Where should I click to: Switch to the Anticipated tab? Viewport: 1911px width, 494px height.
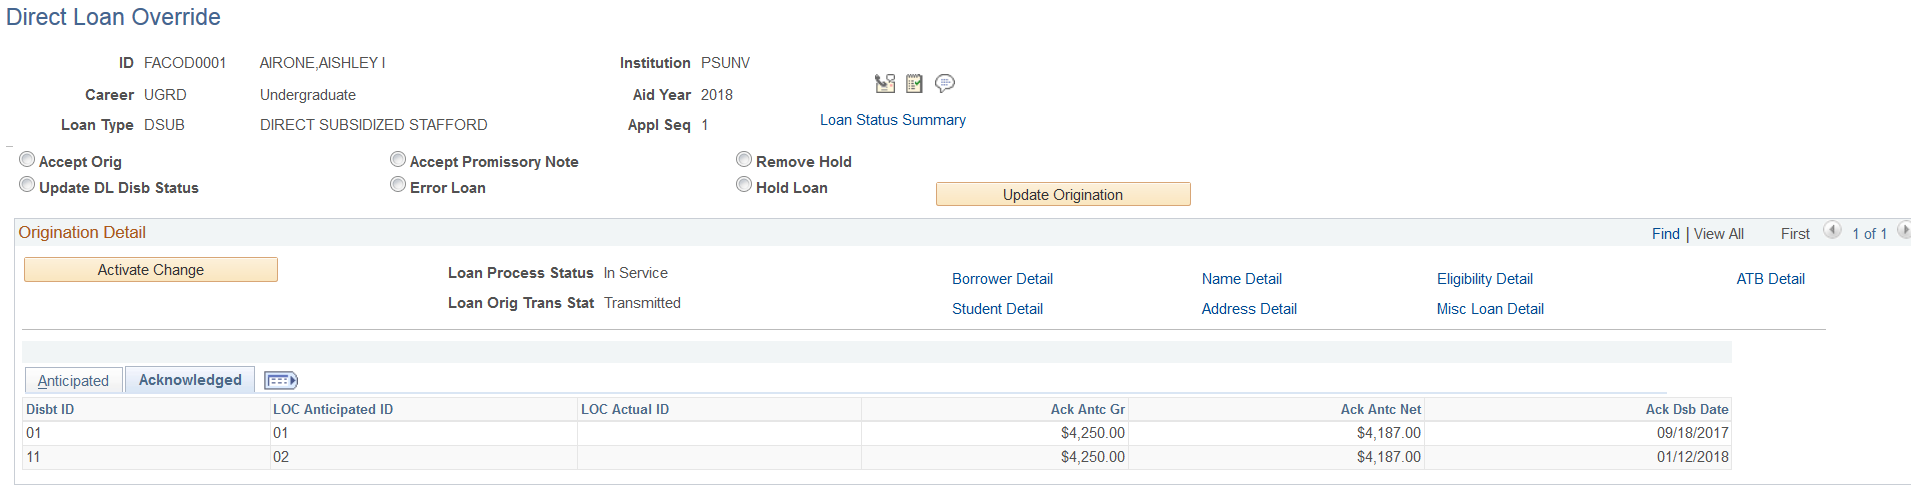point(73,381)
